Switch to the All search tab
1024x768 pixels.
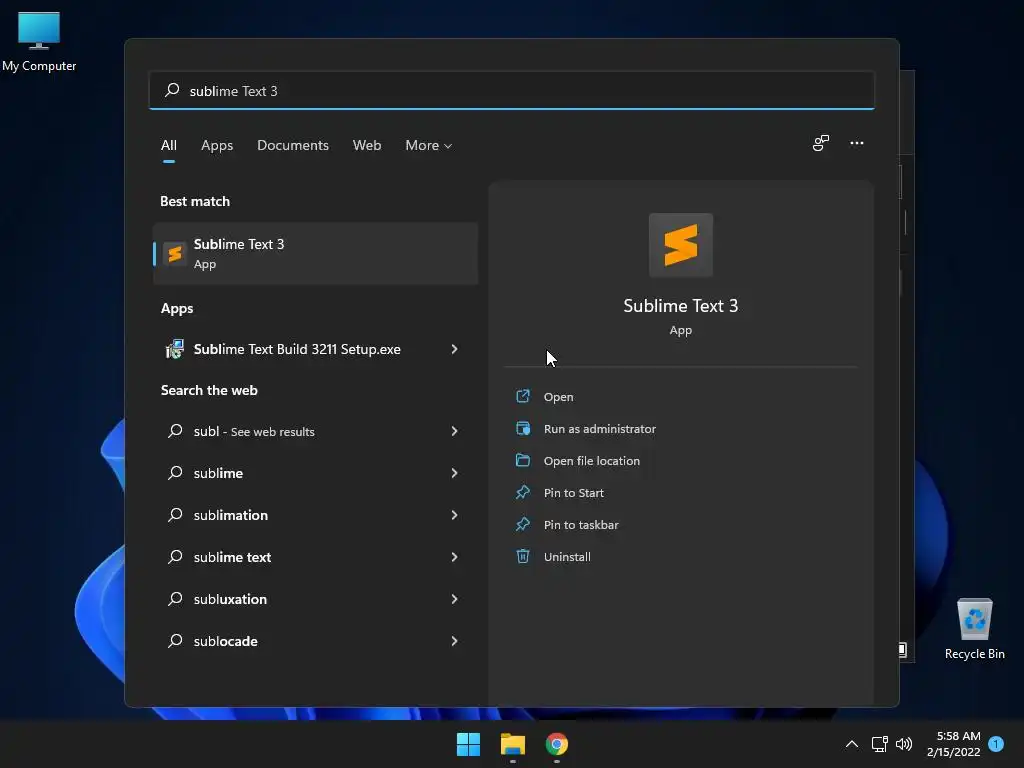pyautogui.click(x=168, y=145)
